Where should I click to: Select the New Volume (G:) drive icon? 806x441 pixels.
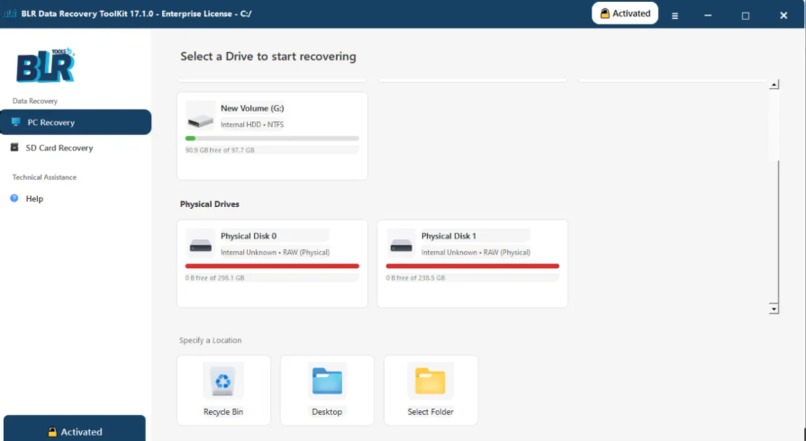200,121
